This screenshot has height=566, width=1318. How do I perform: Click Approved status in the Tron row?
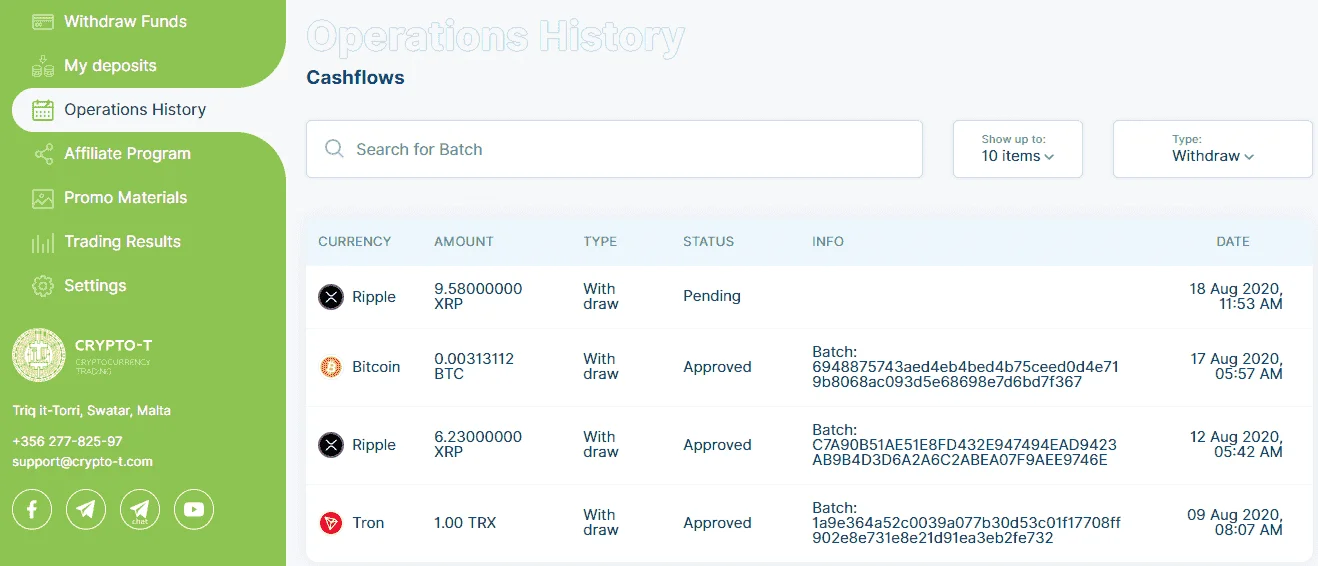[717, 523]
